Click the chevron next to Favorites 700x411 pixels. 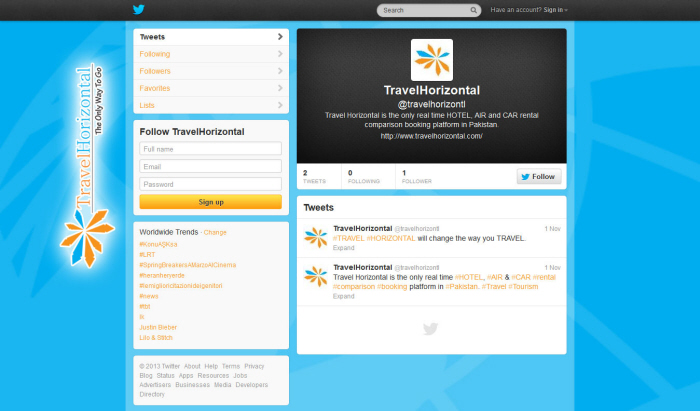[x=280, y=88]
